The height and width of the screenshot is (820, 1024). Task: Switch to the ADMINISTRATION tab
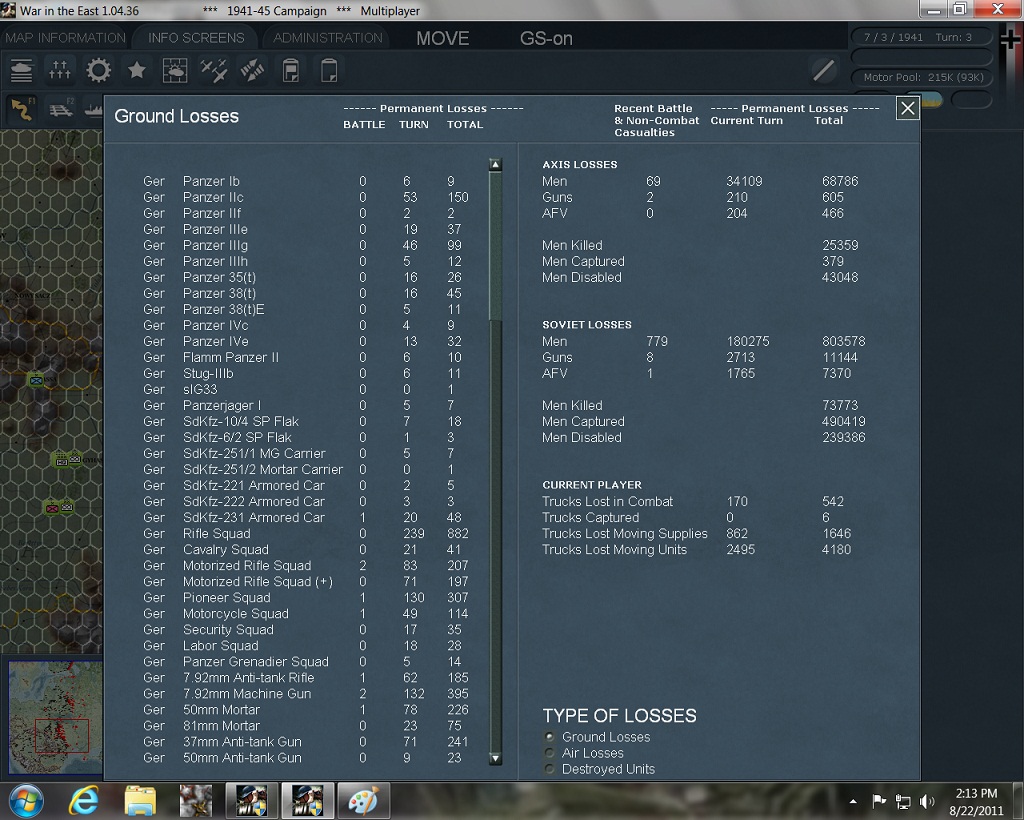click(328, 38)
